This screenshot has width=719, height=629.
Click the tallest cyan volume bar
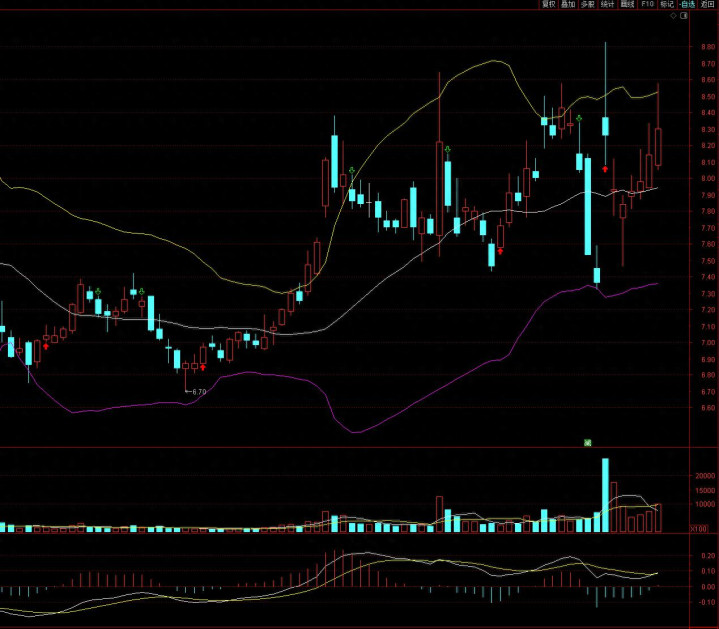point(605,495)
